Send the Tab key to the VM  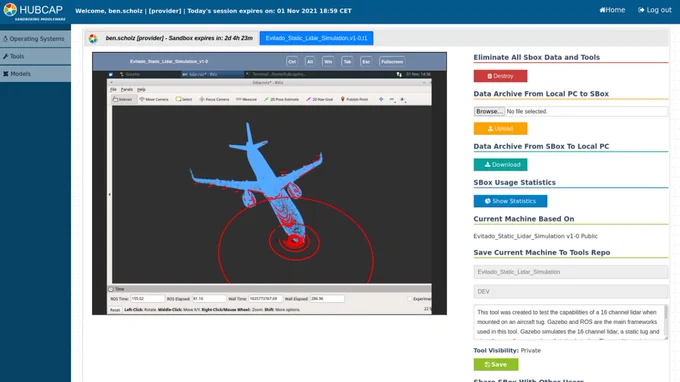coord(347,62)
